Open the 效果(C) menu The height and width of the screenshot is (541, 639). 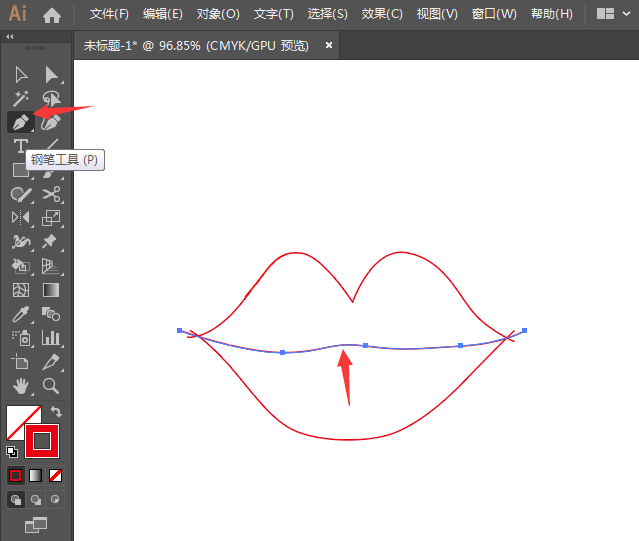pos(381,15)
